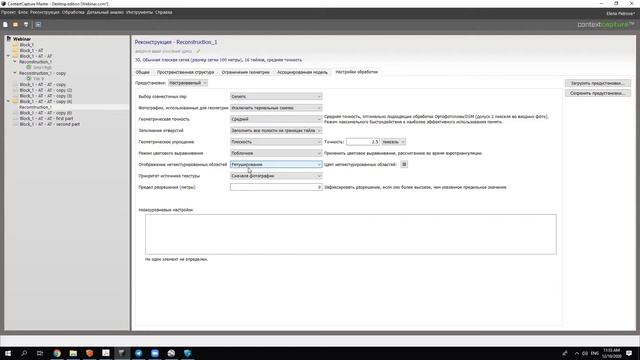This screenshot has height=360, width=640.
Task: Click Сохранить предустановки button
Action: click(x=598, y=93)
